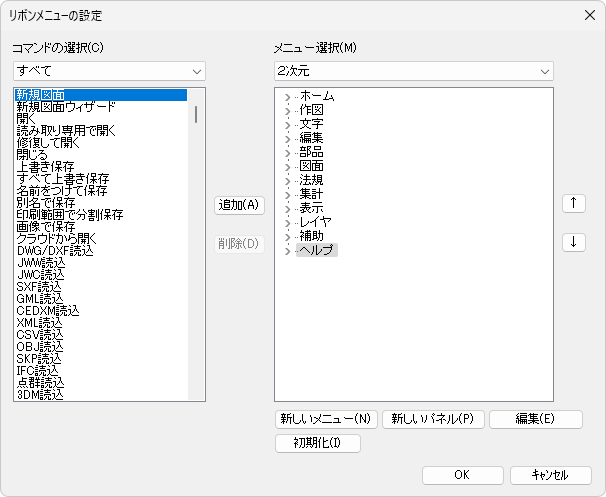This screenshot has width=606, height=497.
Task: Expand the ホーム tree node
Action: coord(287,97)
